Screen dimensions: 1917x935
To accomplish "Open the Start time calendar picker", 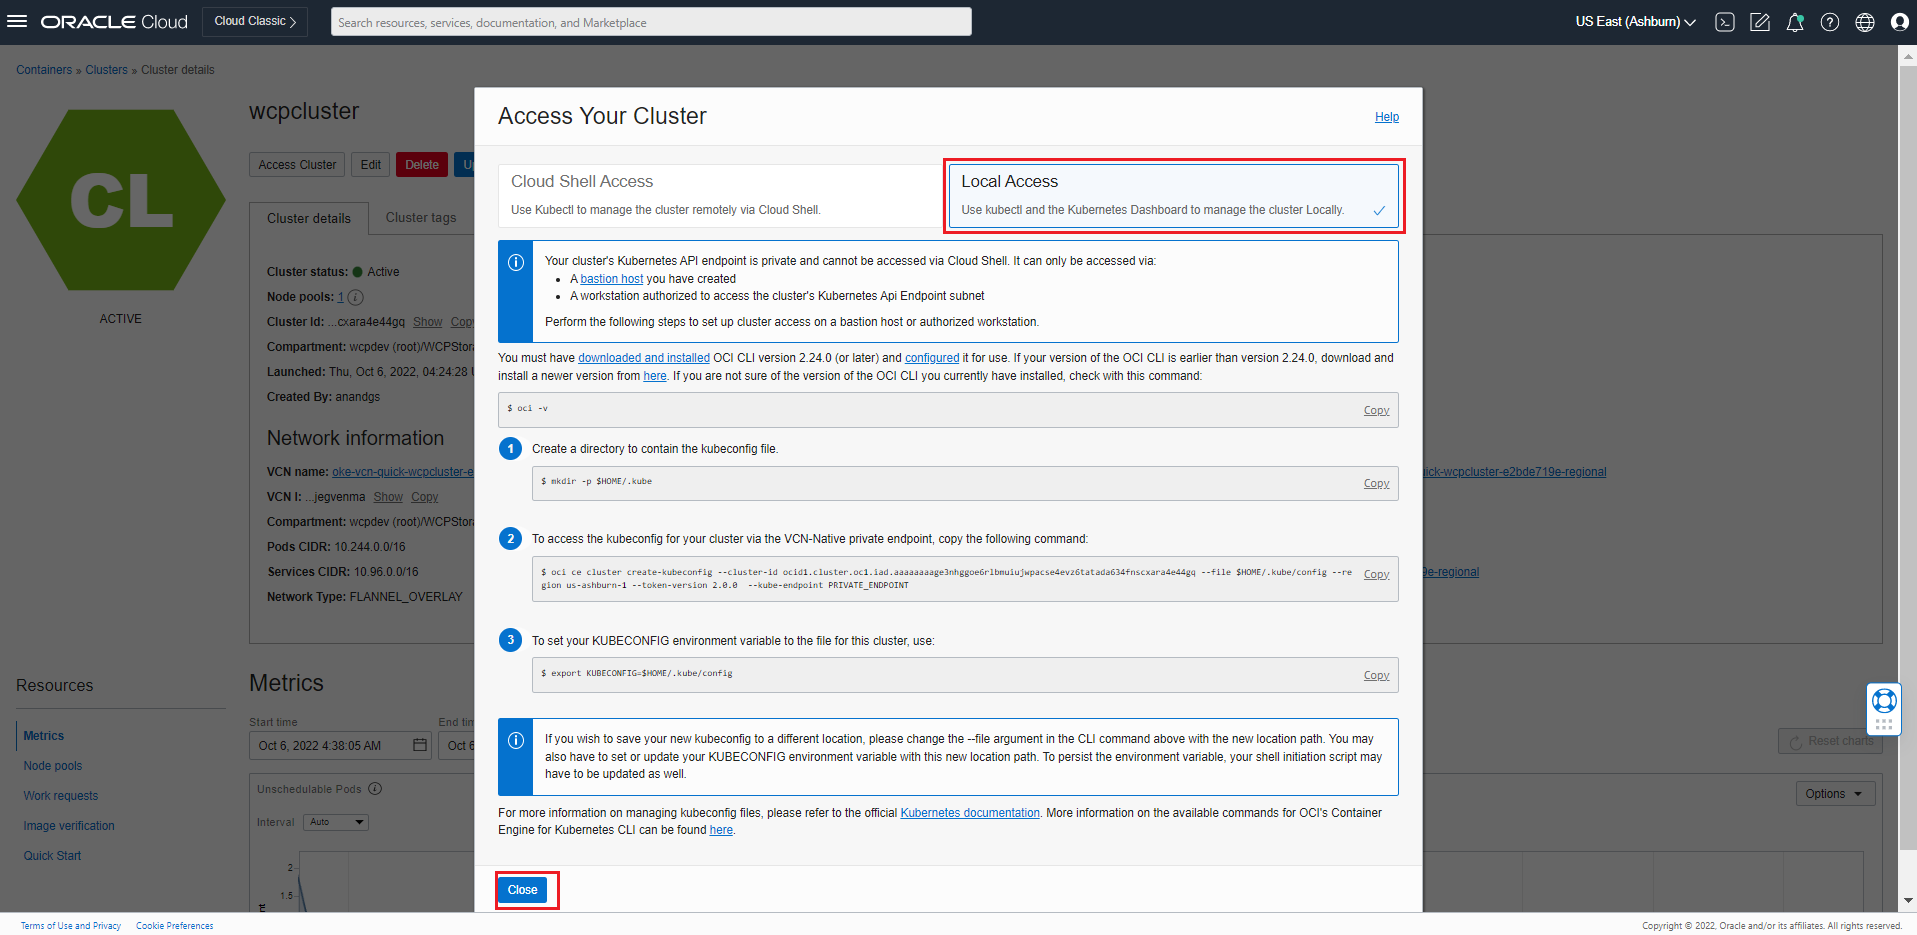I will (420, 745).
